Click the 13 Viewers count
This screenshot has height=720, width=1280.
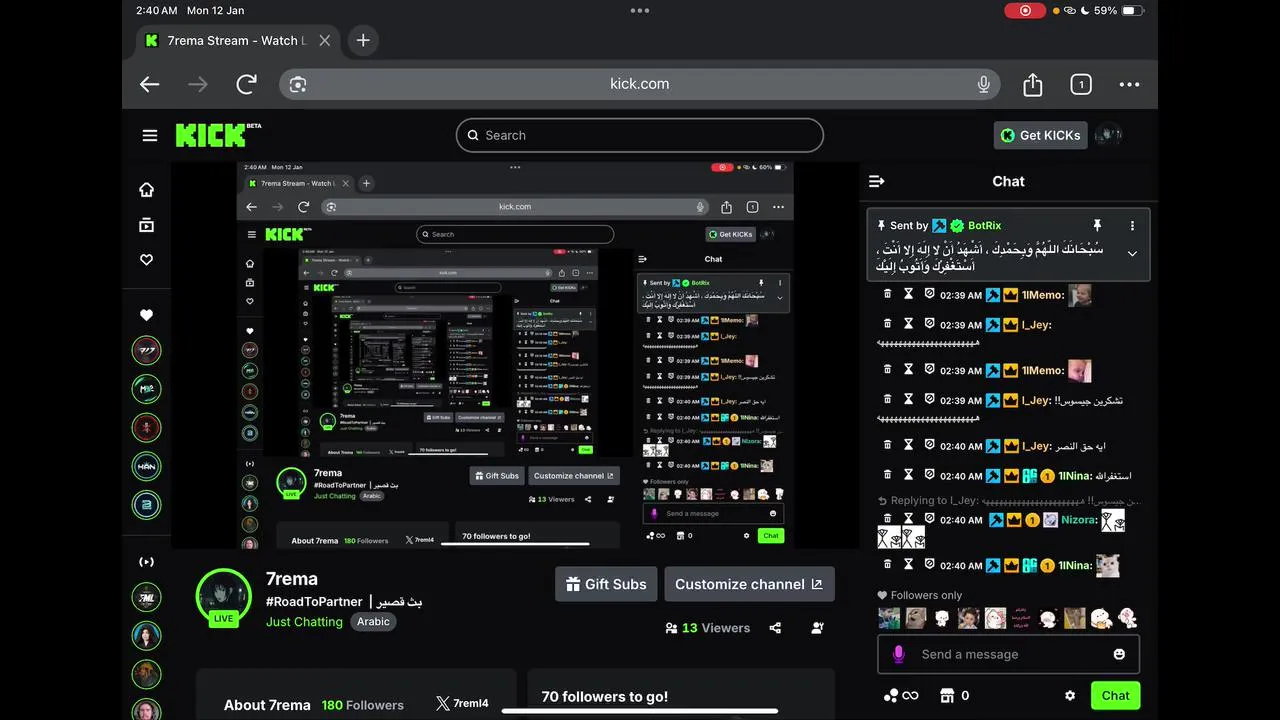[707, 628]
